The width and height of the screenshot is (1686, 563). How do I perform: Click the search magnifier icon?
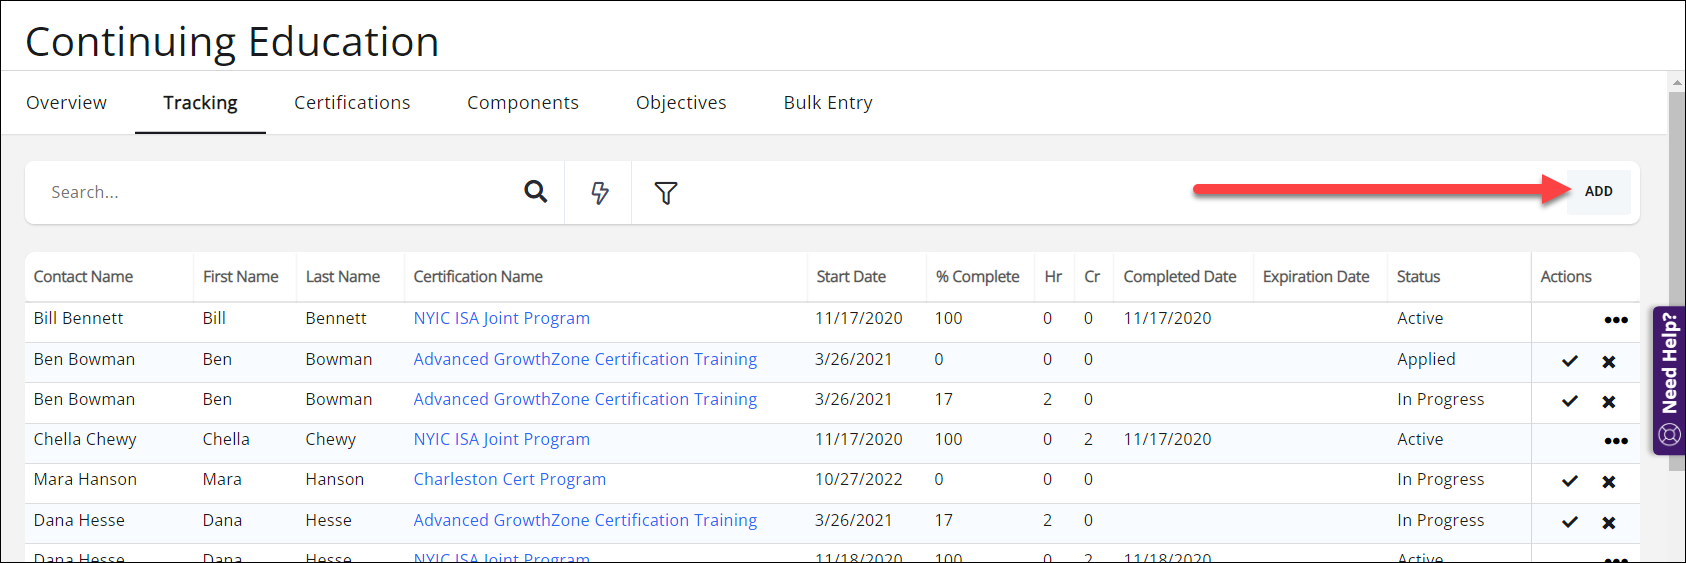[x=536, y=192]
